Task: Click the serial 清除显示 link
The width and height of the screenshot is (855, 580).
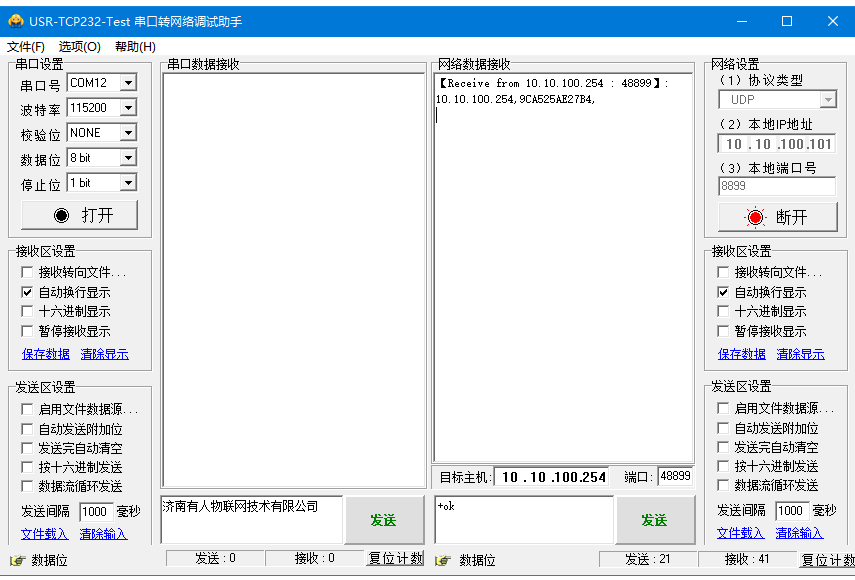Action: pyautogui.click(x=104, y=354)
